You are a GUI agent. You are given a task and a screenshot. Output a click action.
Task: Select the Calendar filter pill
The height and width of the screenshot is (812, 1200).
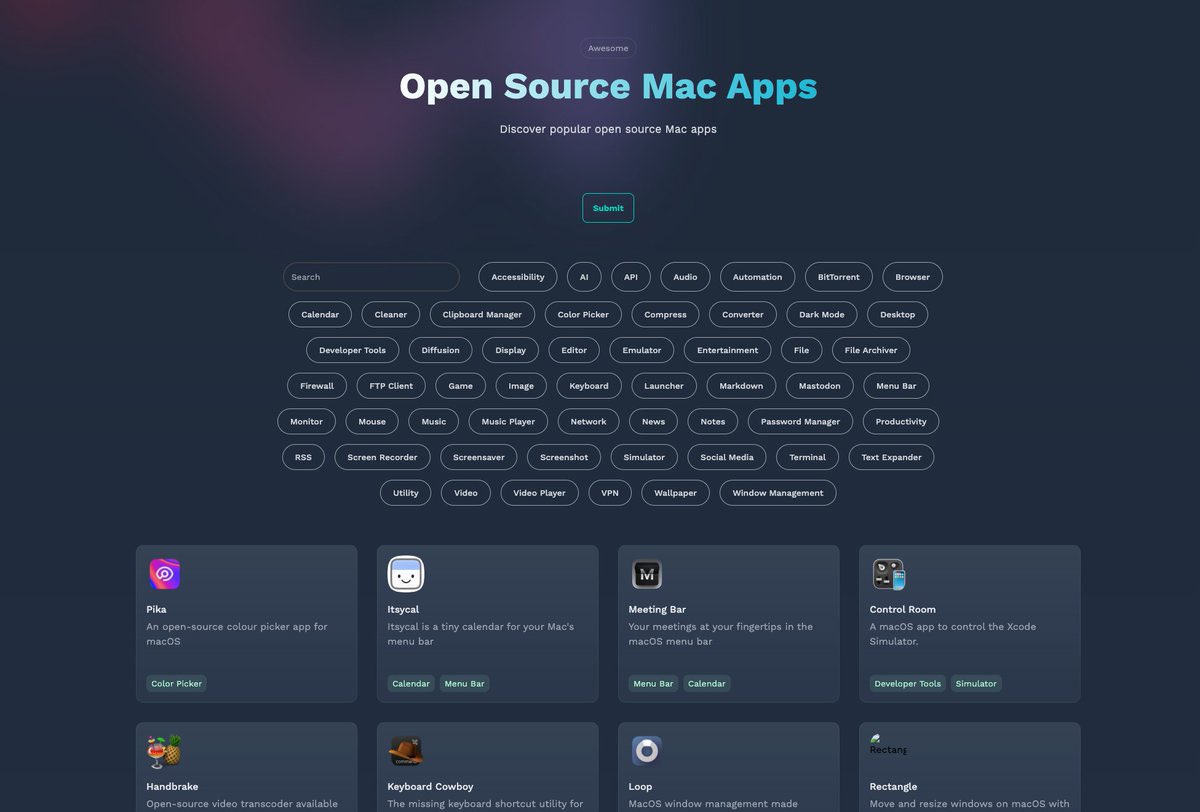pos(320,314)
